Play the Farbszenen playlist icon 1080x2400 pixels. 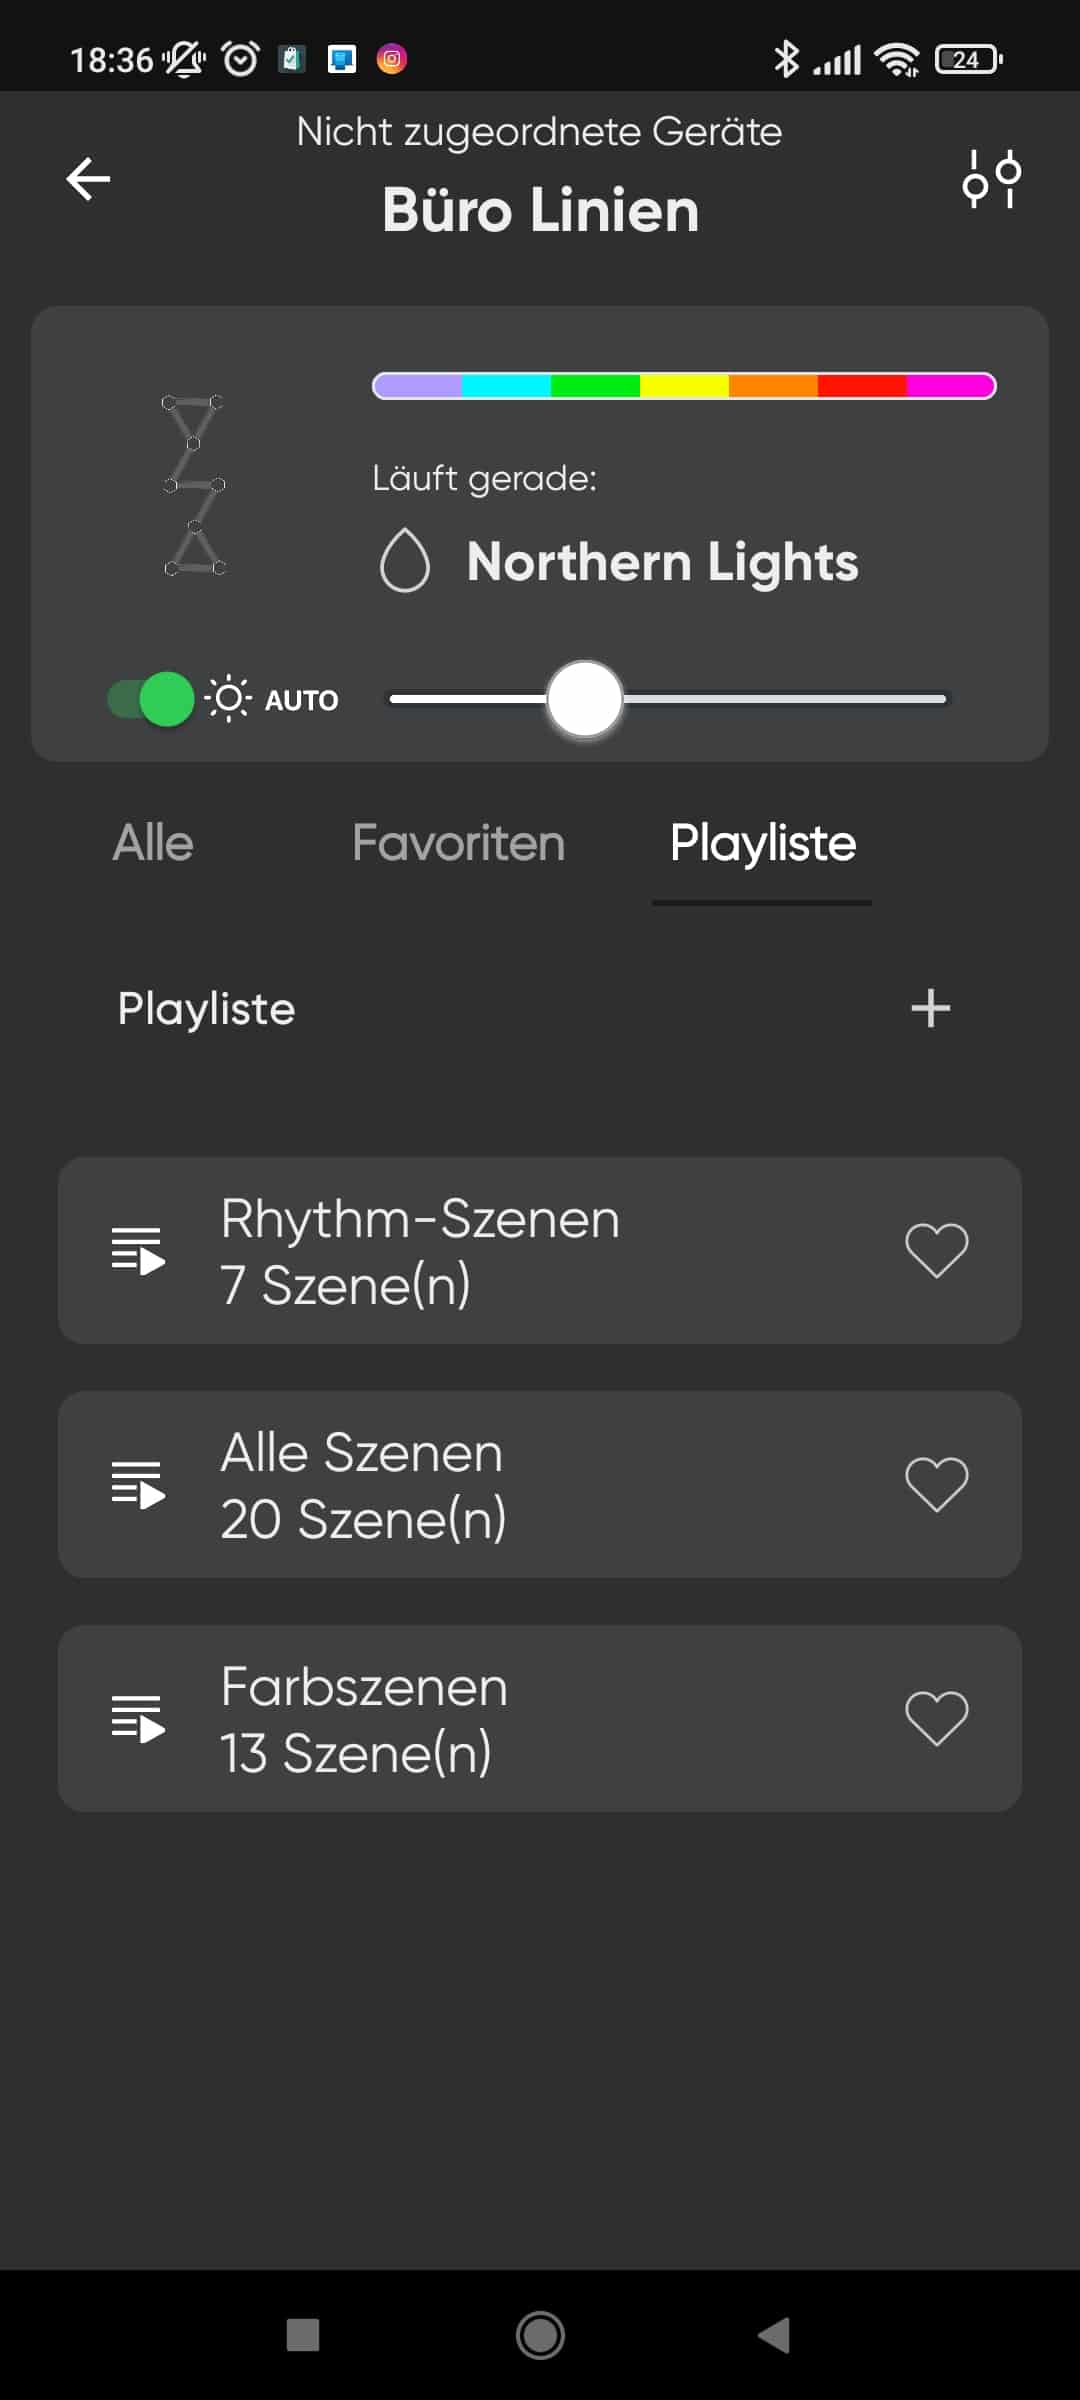coord(138,1719)
